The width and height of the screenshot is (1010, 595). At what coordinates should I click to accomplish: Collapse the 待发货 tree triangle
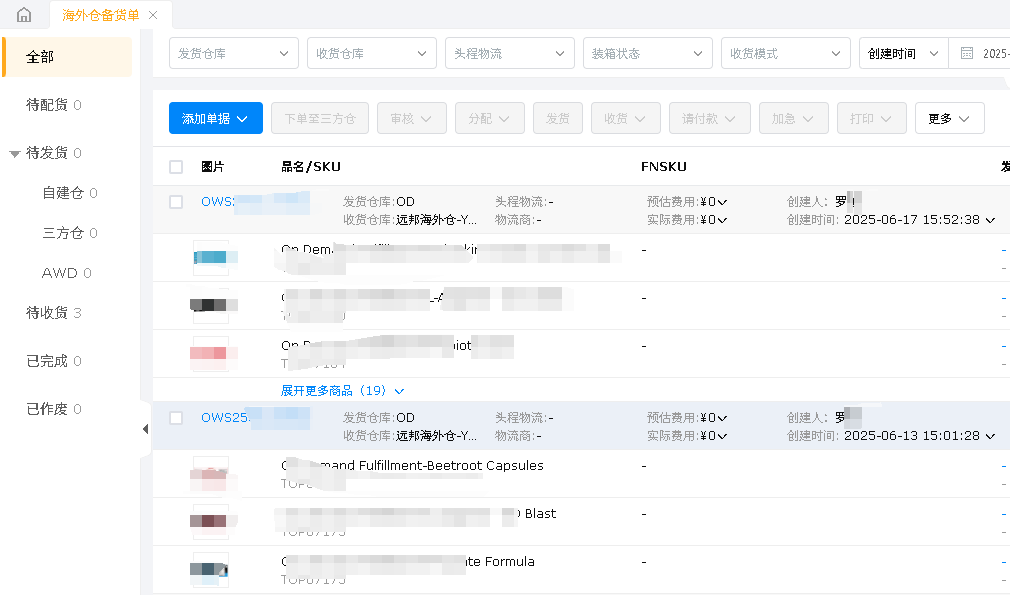tap(14, 154)
